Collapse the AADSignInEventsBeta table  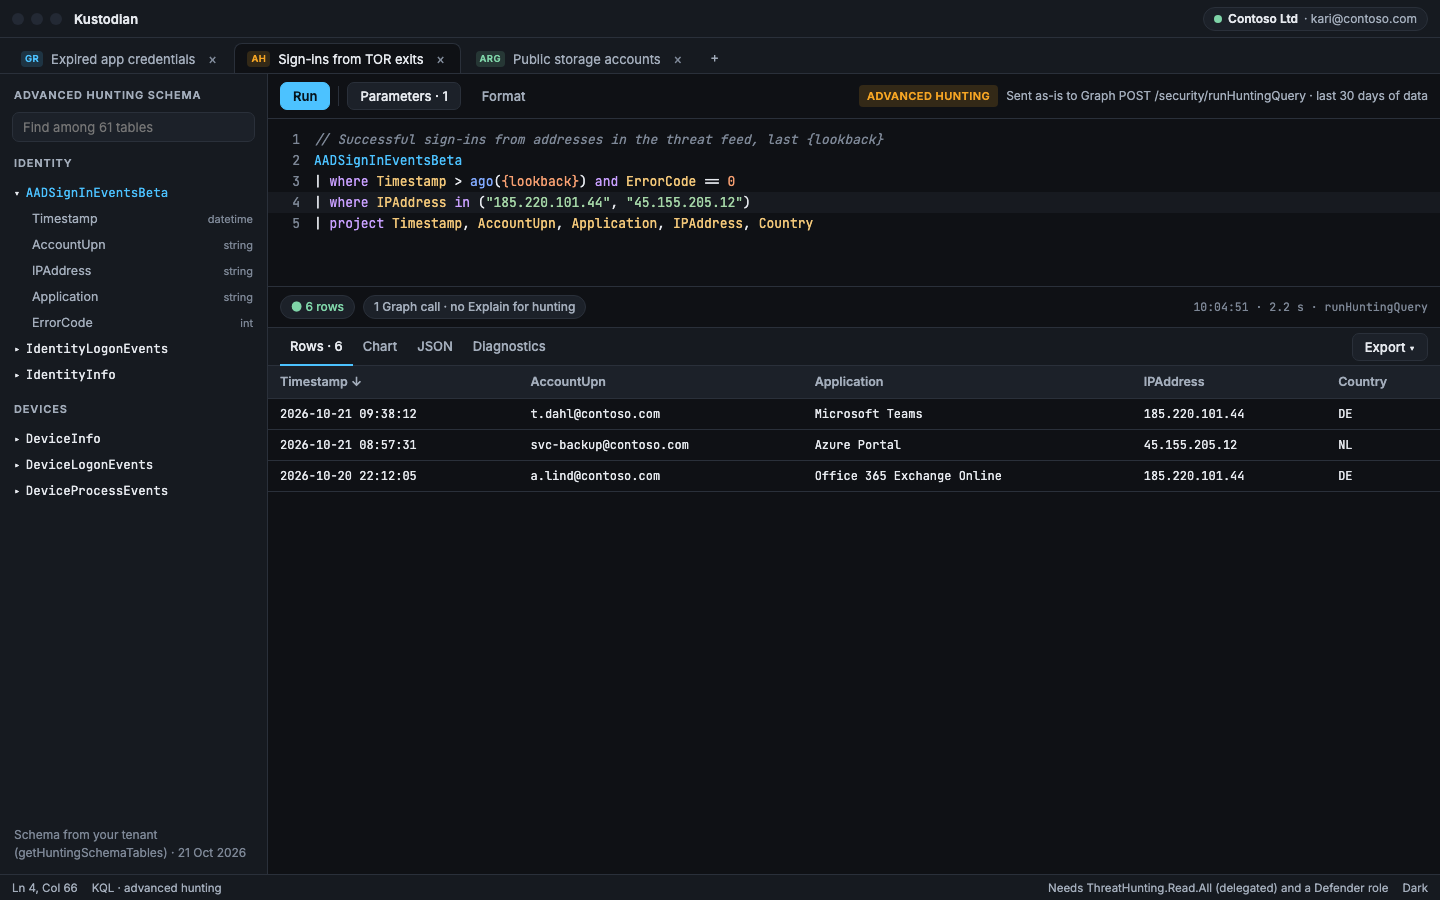click(x=17, y=193)
